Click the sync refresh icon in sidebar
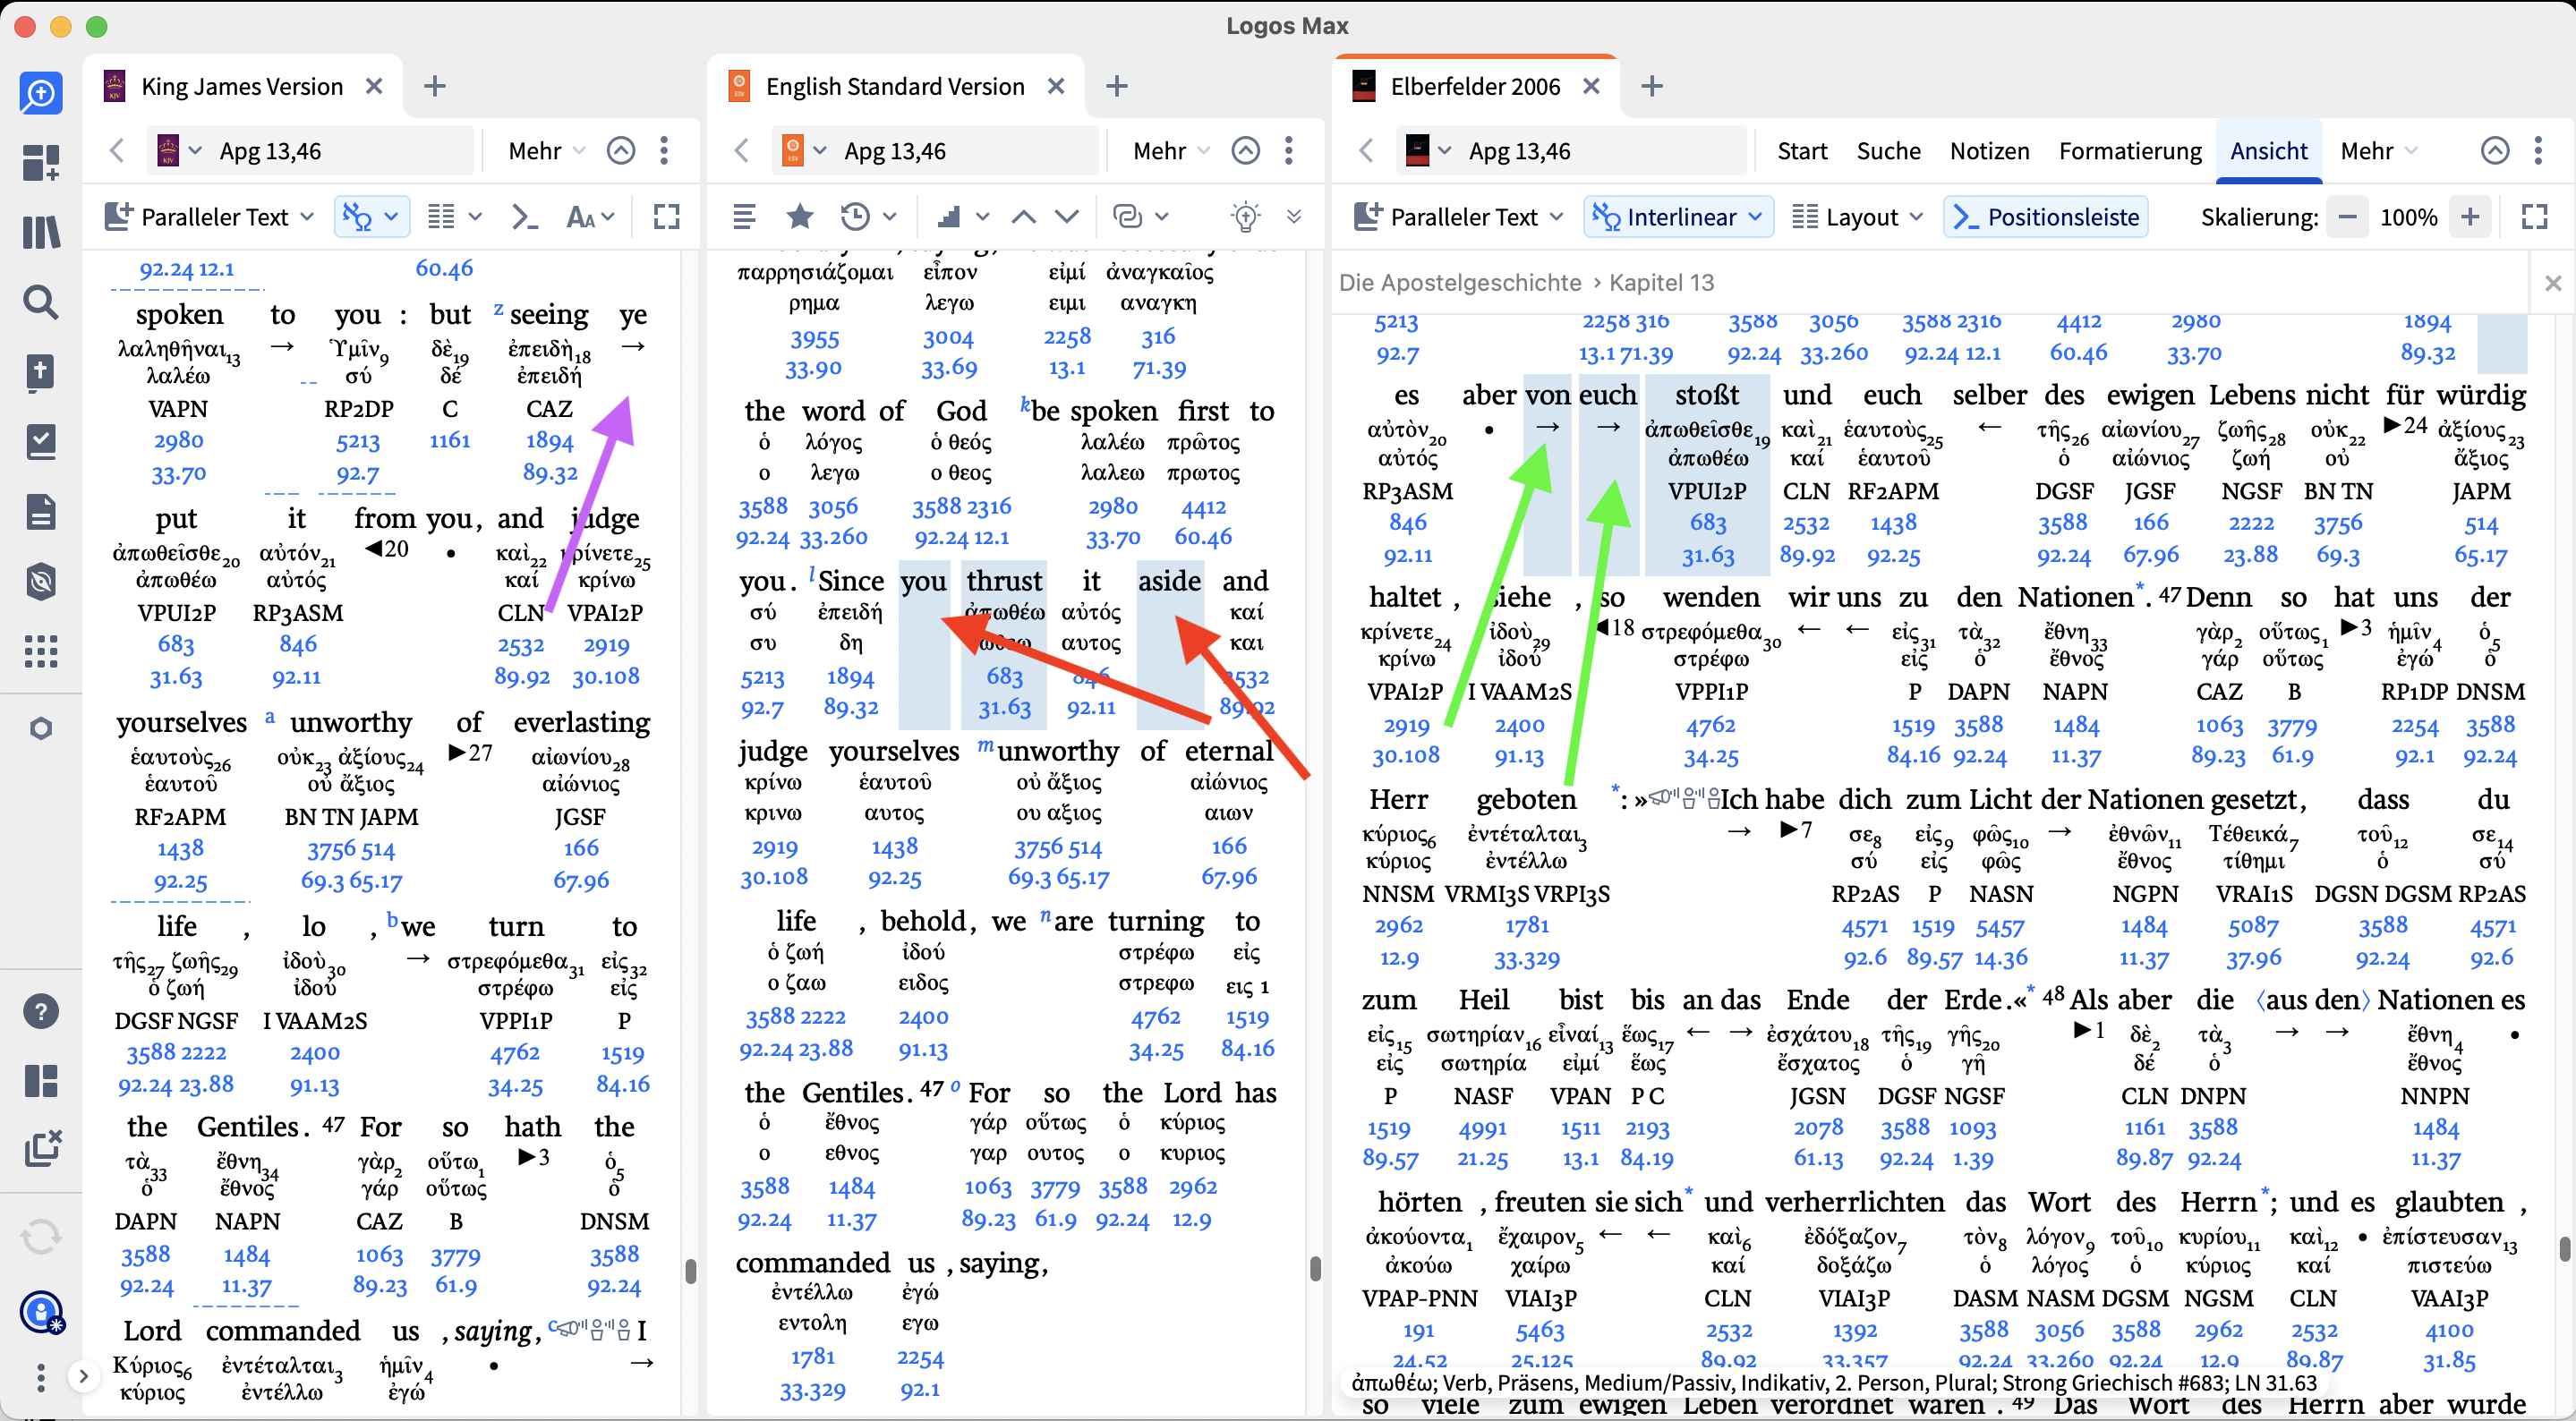Viewport: 2576px width, 1421px height. (x=41, y=1237)
